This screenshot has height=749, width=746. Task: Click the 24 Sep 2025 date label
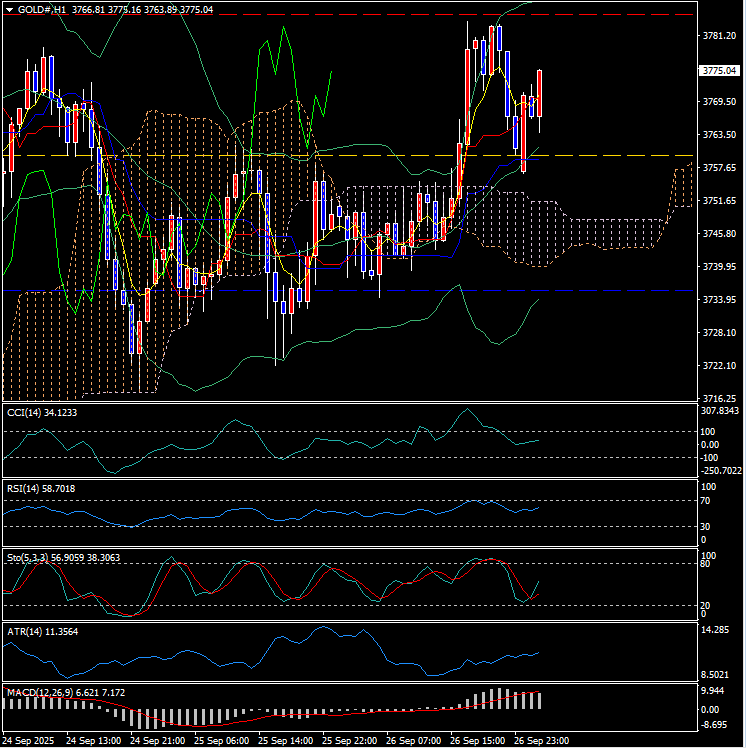(30, 741)
